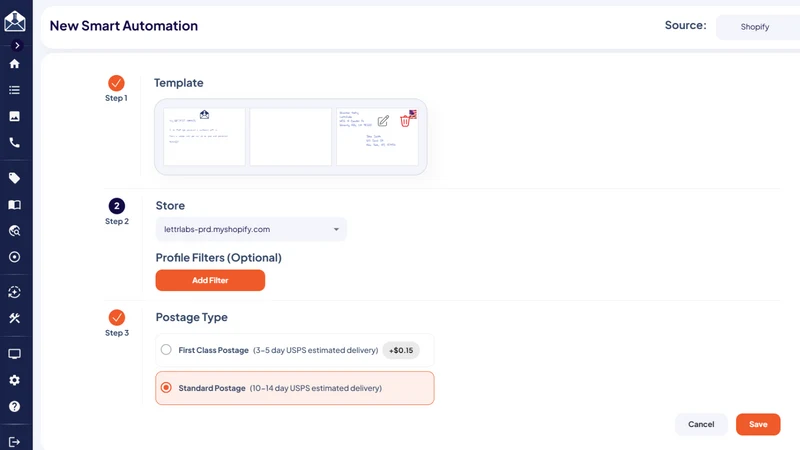800x450 pixels.
Task: Open the open-book icon in the sidebar
Action: pos(14,205)
